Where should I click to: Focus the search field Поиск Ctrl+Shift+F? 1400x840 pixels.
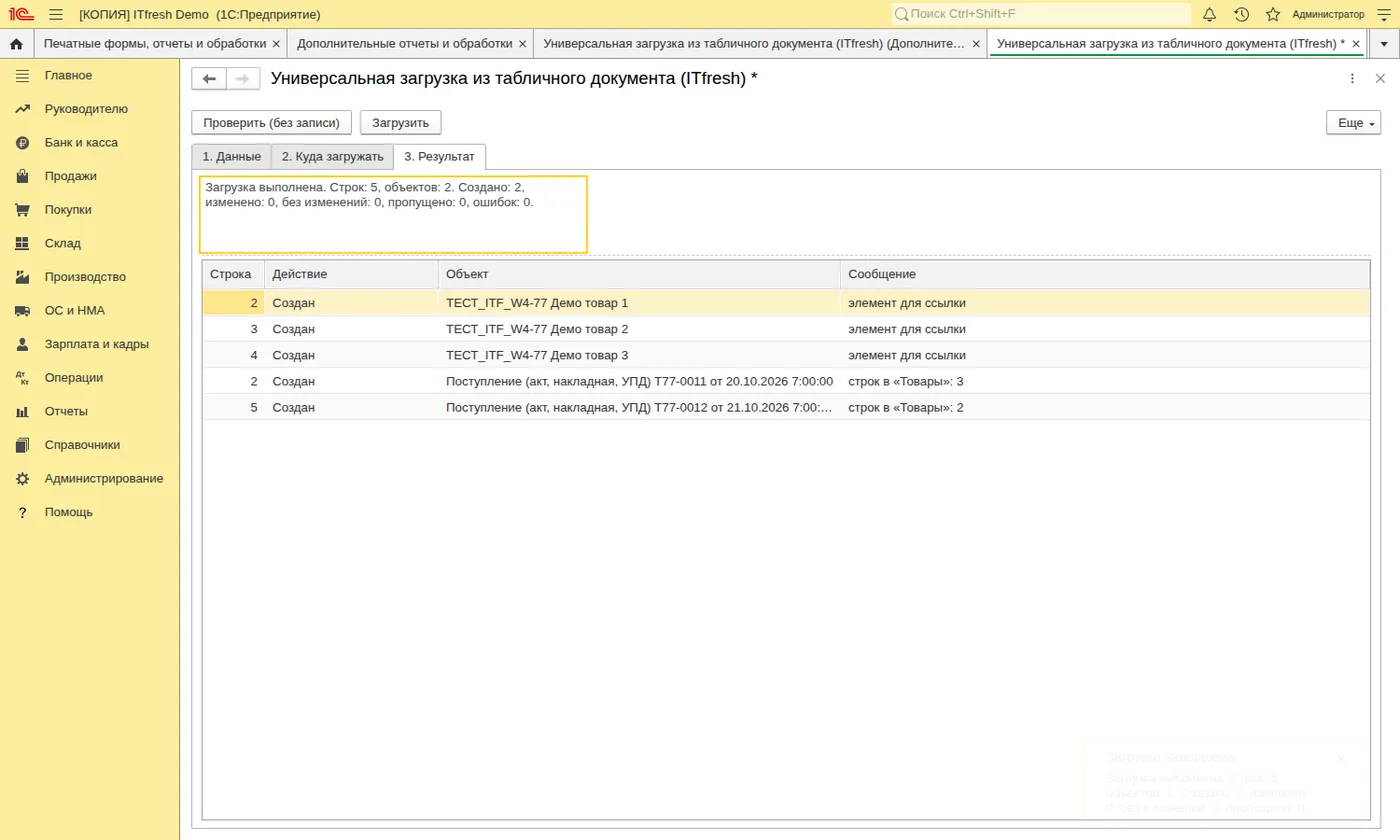[1040, 14]
